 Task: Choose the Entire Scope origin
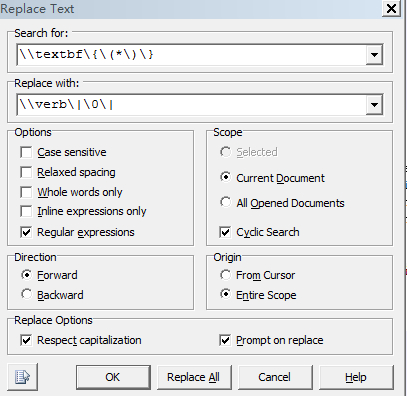coord(225,294)
